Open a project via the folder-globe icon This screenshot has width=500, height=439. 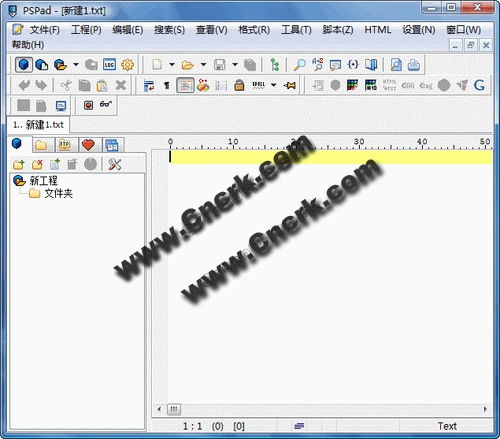pyautogui.click(x=60, y=65)
